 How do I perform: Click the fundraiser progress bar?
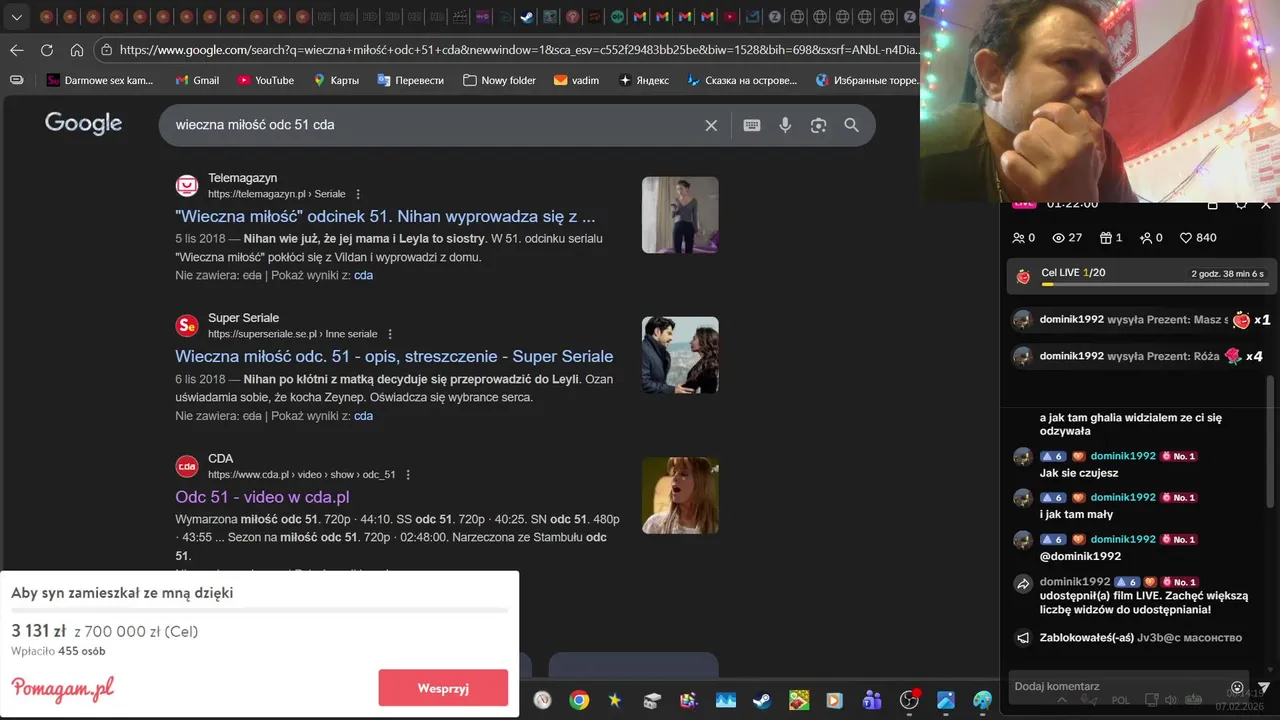[259, 610]
